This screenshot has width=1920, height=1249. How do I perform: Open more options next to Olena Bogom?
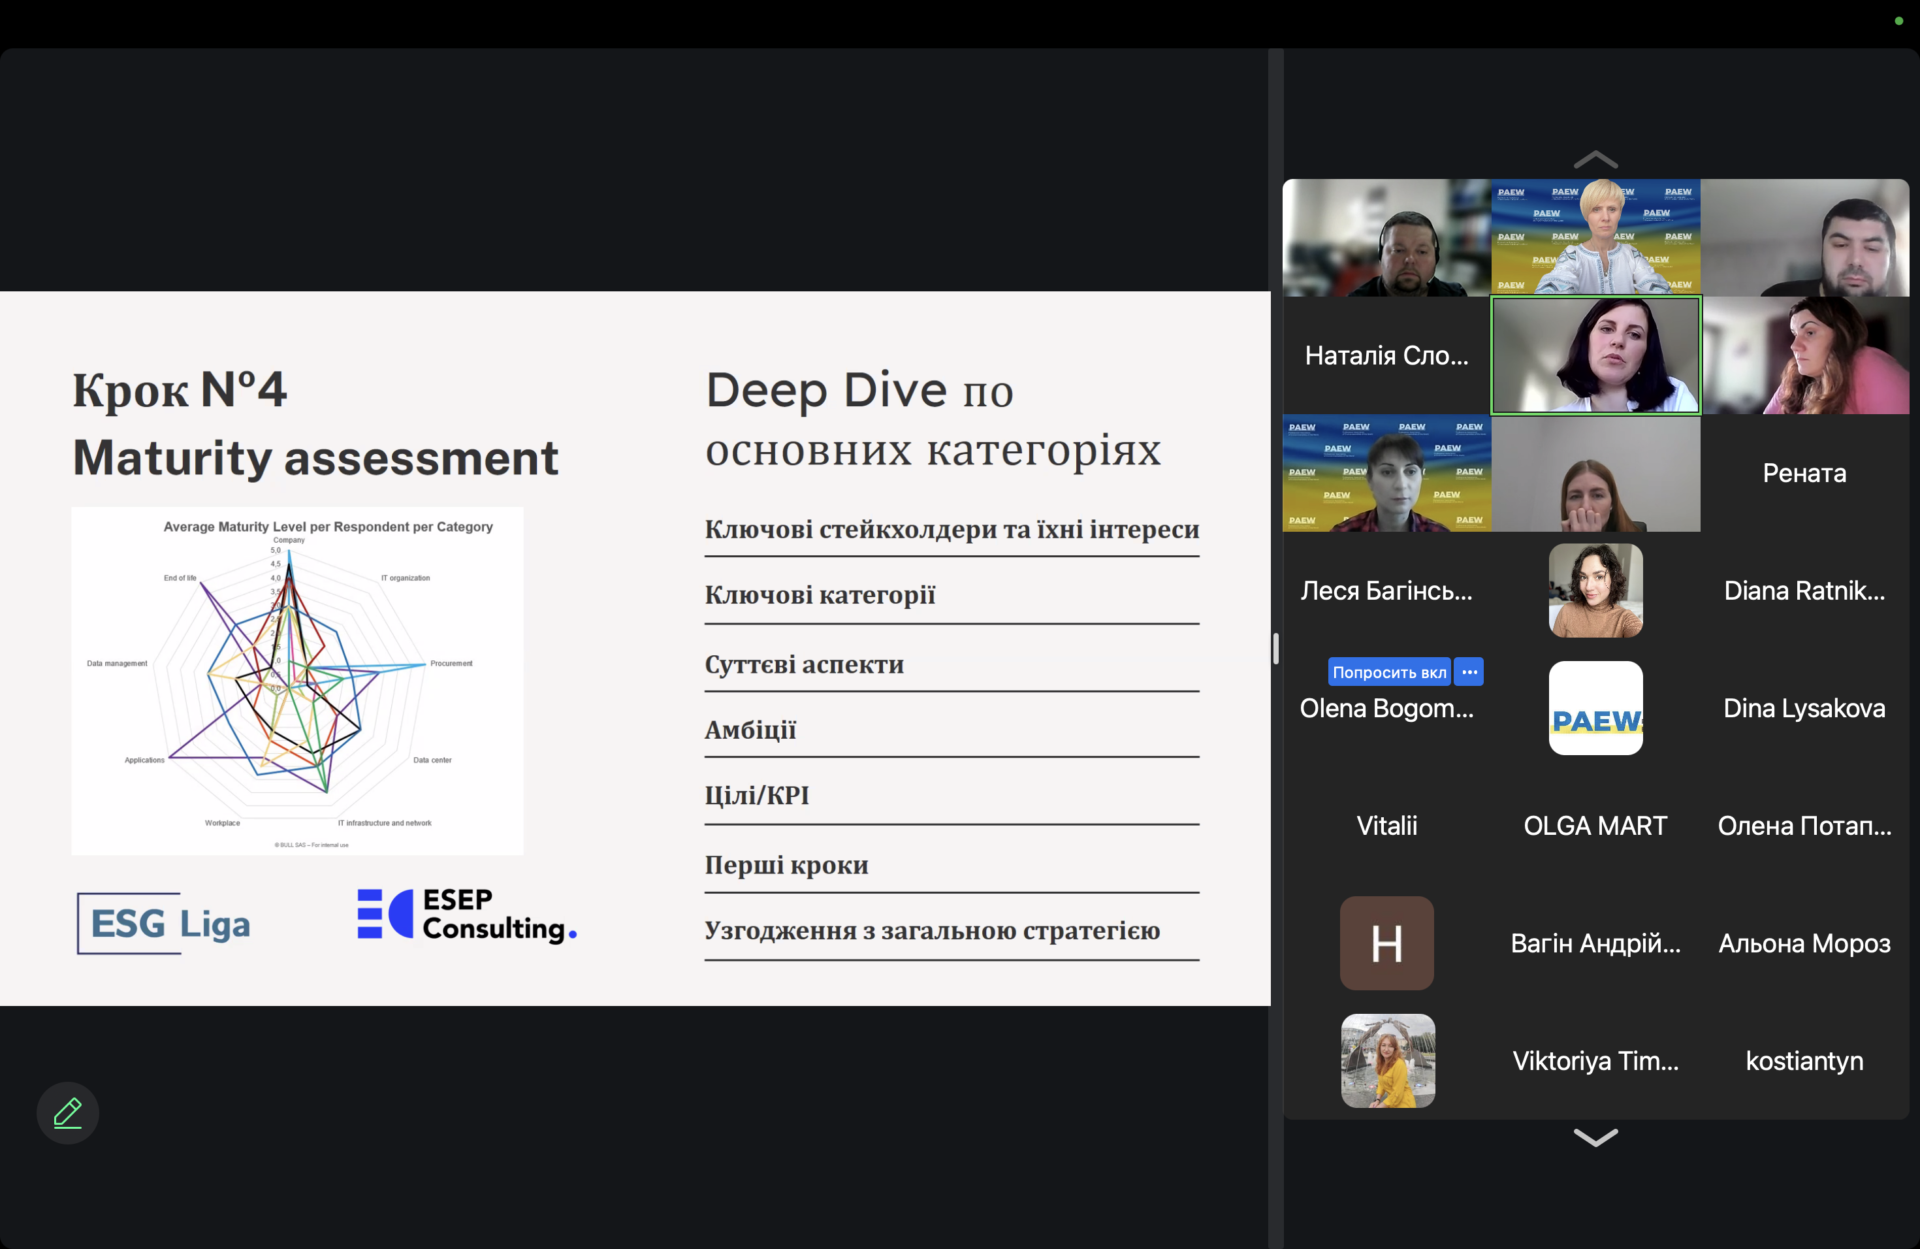point(1468,672)
